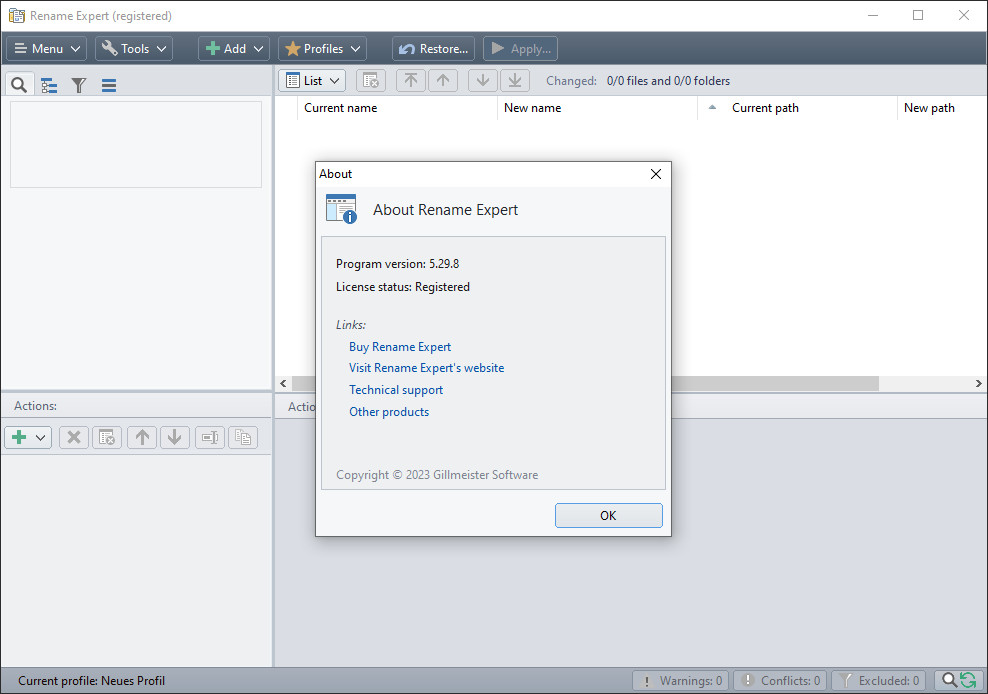Click the rename action icon
Viewport: 988px width, 694px height.
pyautogui.click(x=210, y=437)
